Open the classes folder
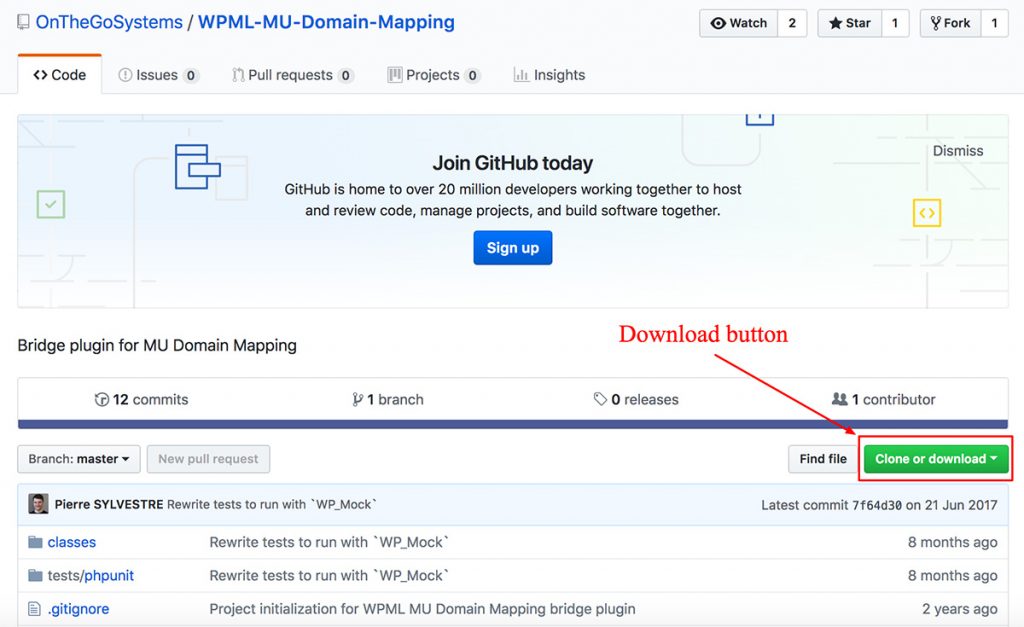 click(x=72, y=542)
